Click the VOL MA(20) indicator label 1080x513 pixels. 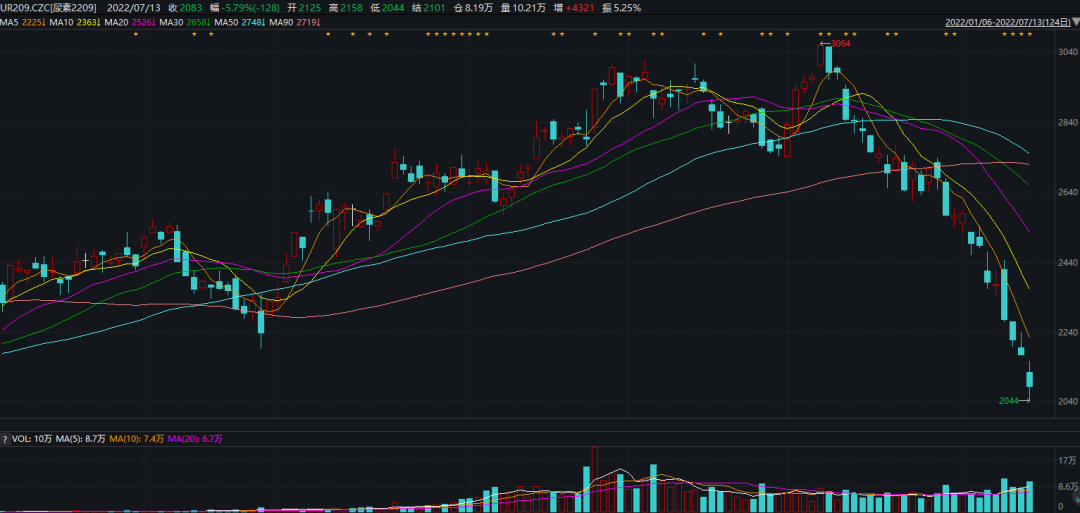pos(196,439)
